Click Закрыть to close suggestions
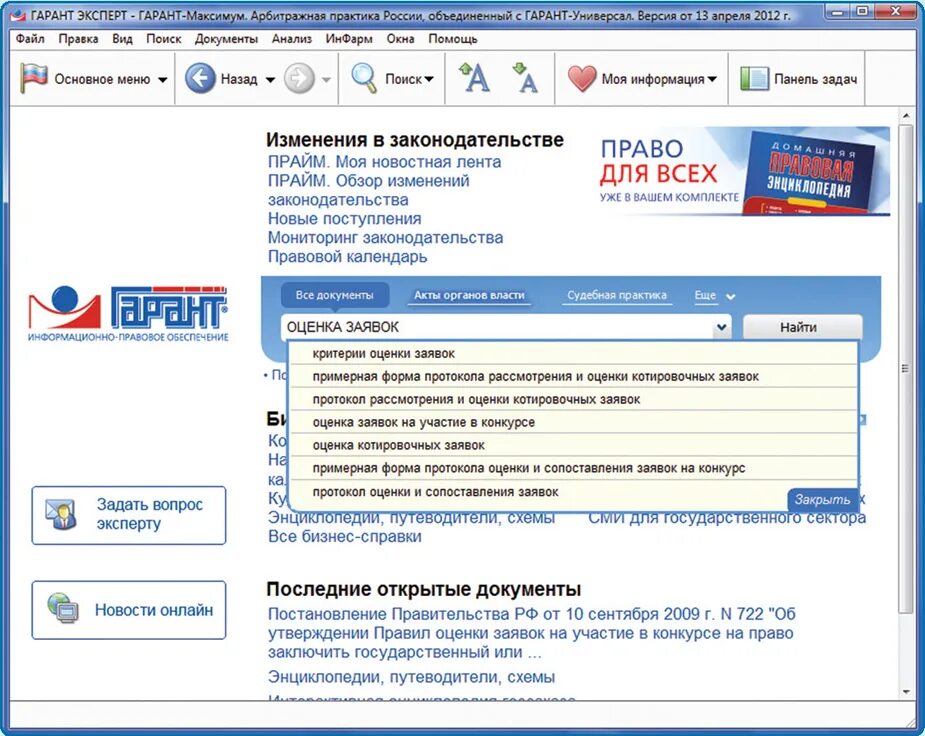The image size is (925, 736). pyautogui.click(x=822, y=500)
